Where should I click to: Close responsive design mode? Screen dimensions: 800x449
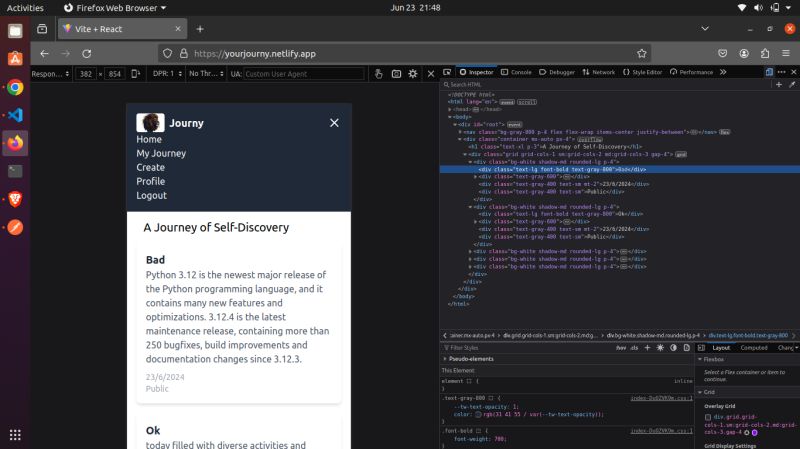click(431, 73)
